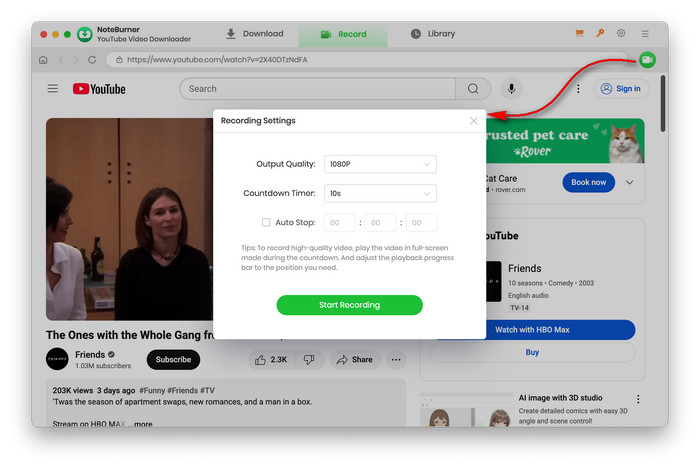Click the green record camera button
This screenshot has height=469, width=700.
click(x=647, y=59)
